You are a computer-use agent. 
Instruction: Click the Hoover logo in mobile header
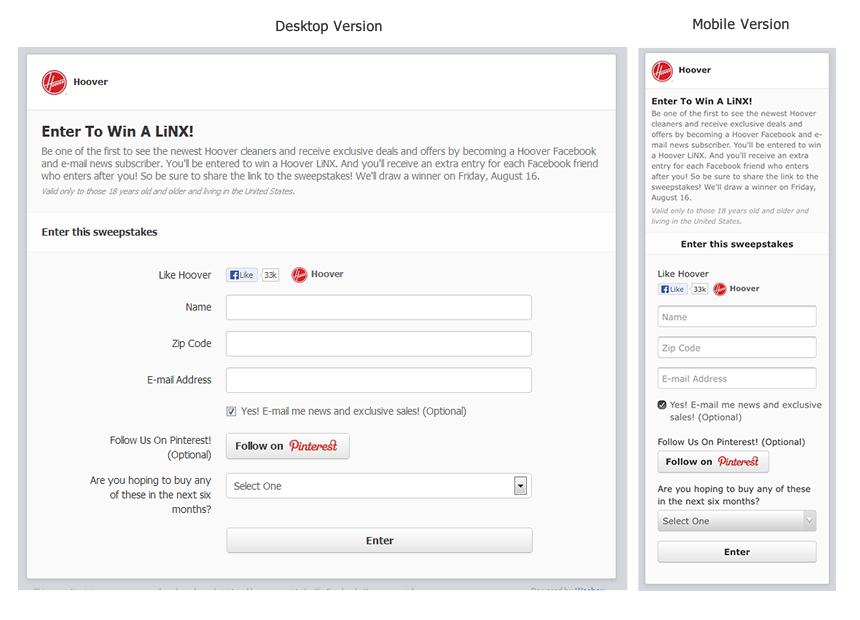662,71
